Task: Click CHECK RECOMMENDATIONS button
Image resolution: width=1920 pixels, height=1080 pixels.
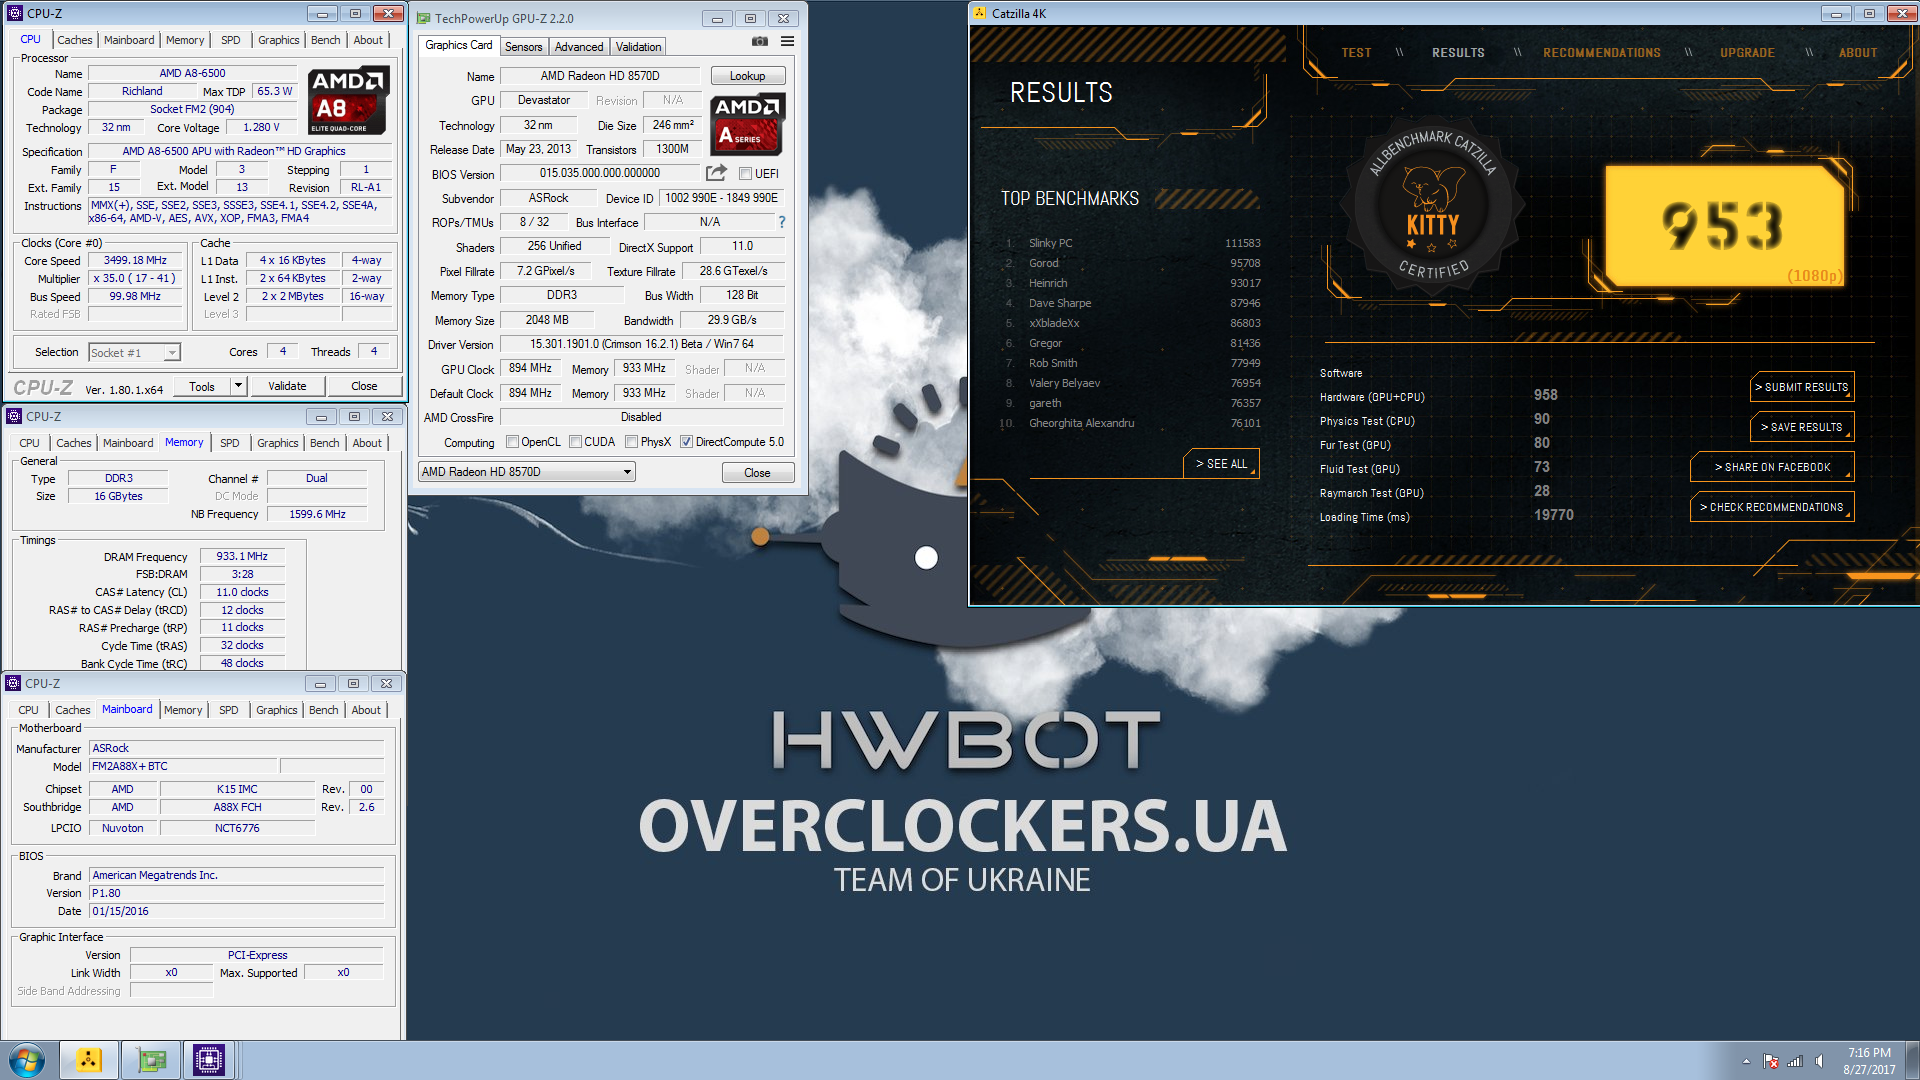Action: click(x=1771, y=507)
